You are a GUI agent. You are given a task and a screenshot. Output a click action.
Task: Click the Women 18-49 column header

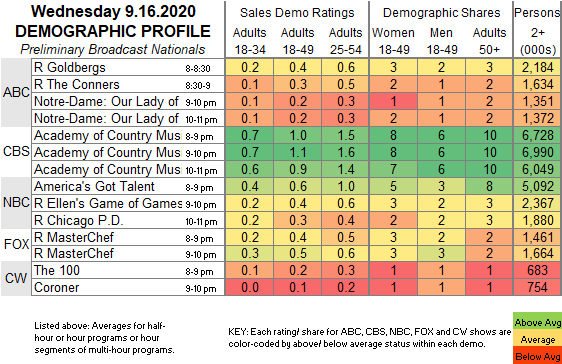coord(394,41)
